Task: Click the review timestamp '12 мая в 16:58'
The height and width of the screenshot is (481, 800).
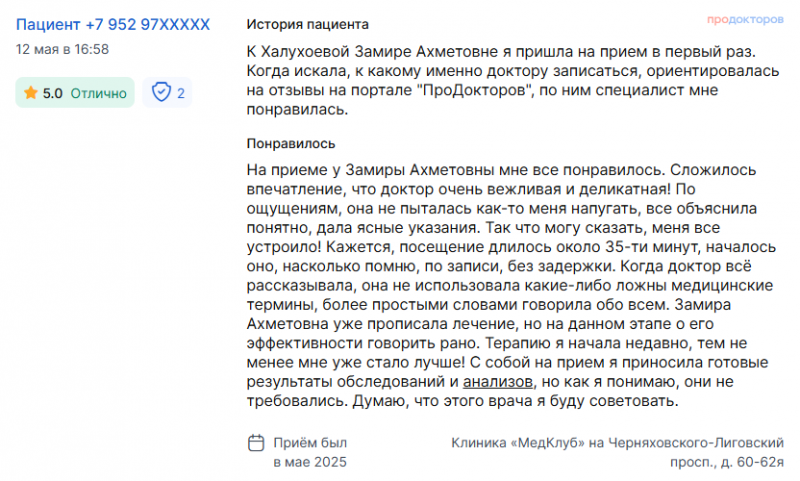Action: pos(63,49)
